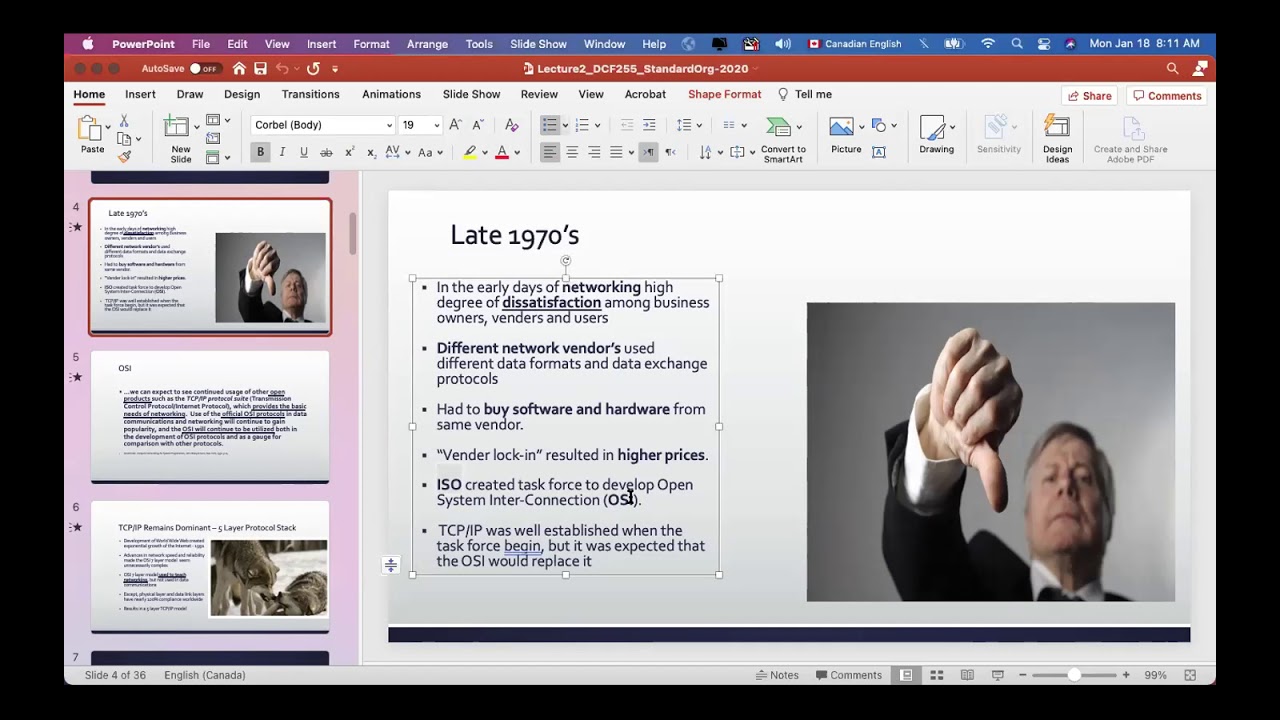The height and width of the screenshot is (720, 1280).
Task: Click the Share button
Action: coord(1089,96)
